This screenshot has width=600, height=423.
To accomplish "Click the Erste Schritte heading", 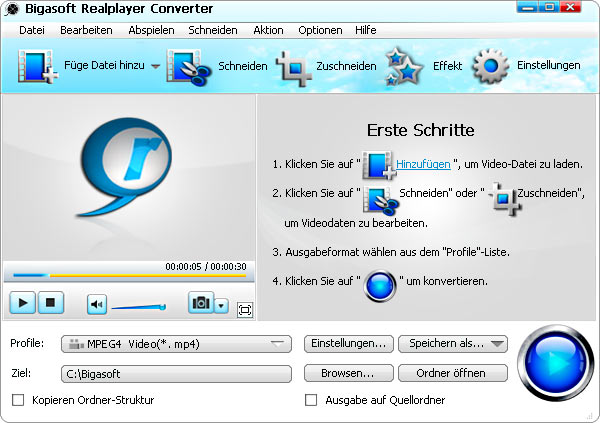I will 421,130.
